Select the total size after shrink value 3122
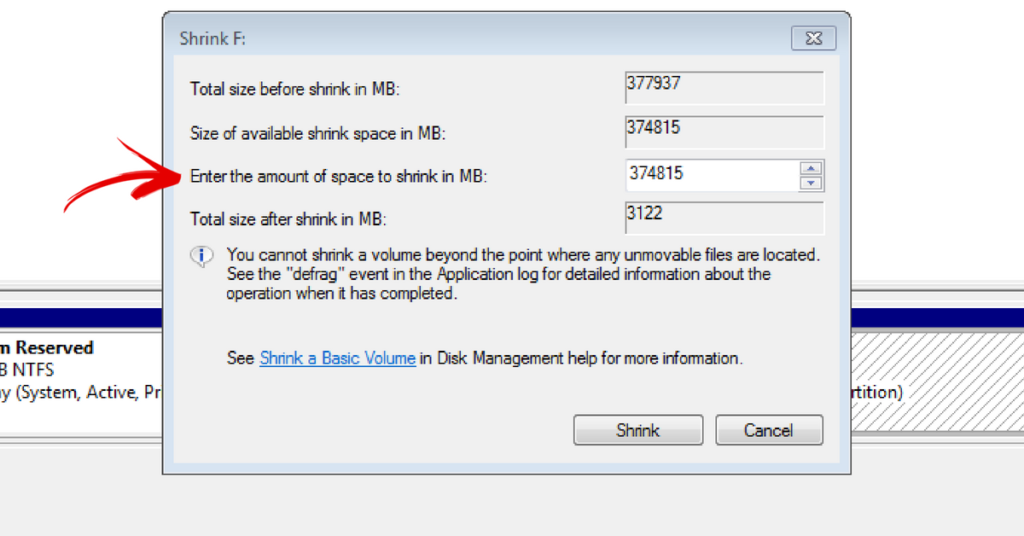The image size is (1024, 536). click(724, 218)
